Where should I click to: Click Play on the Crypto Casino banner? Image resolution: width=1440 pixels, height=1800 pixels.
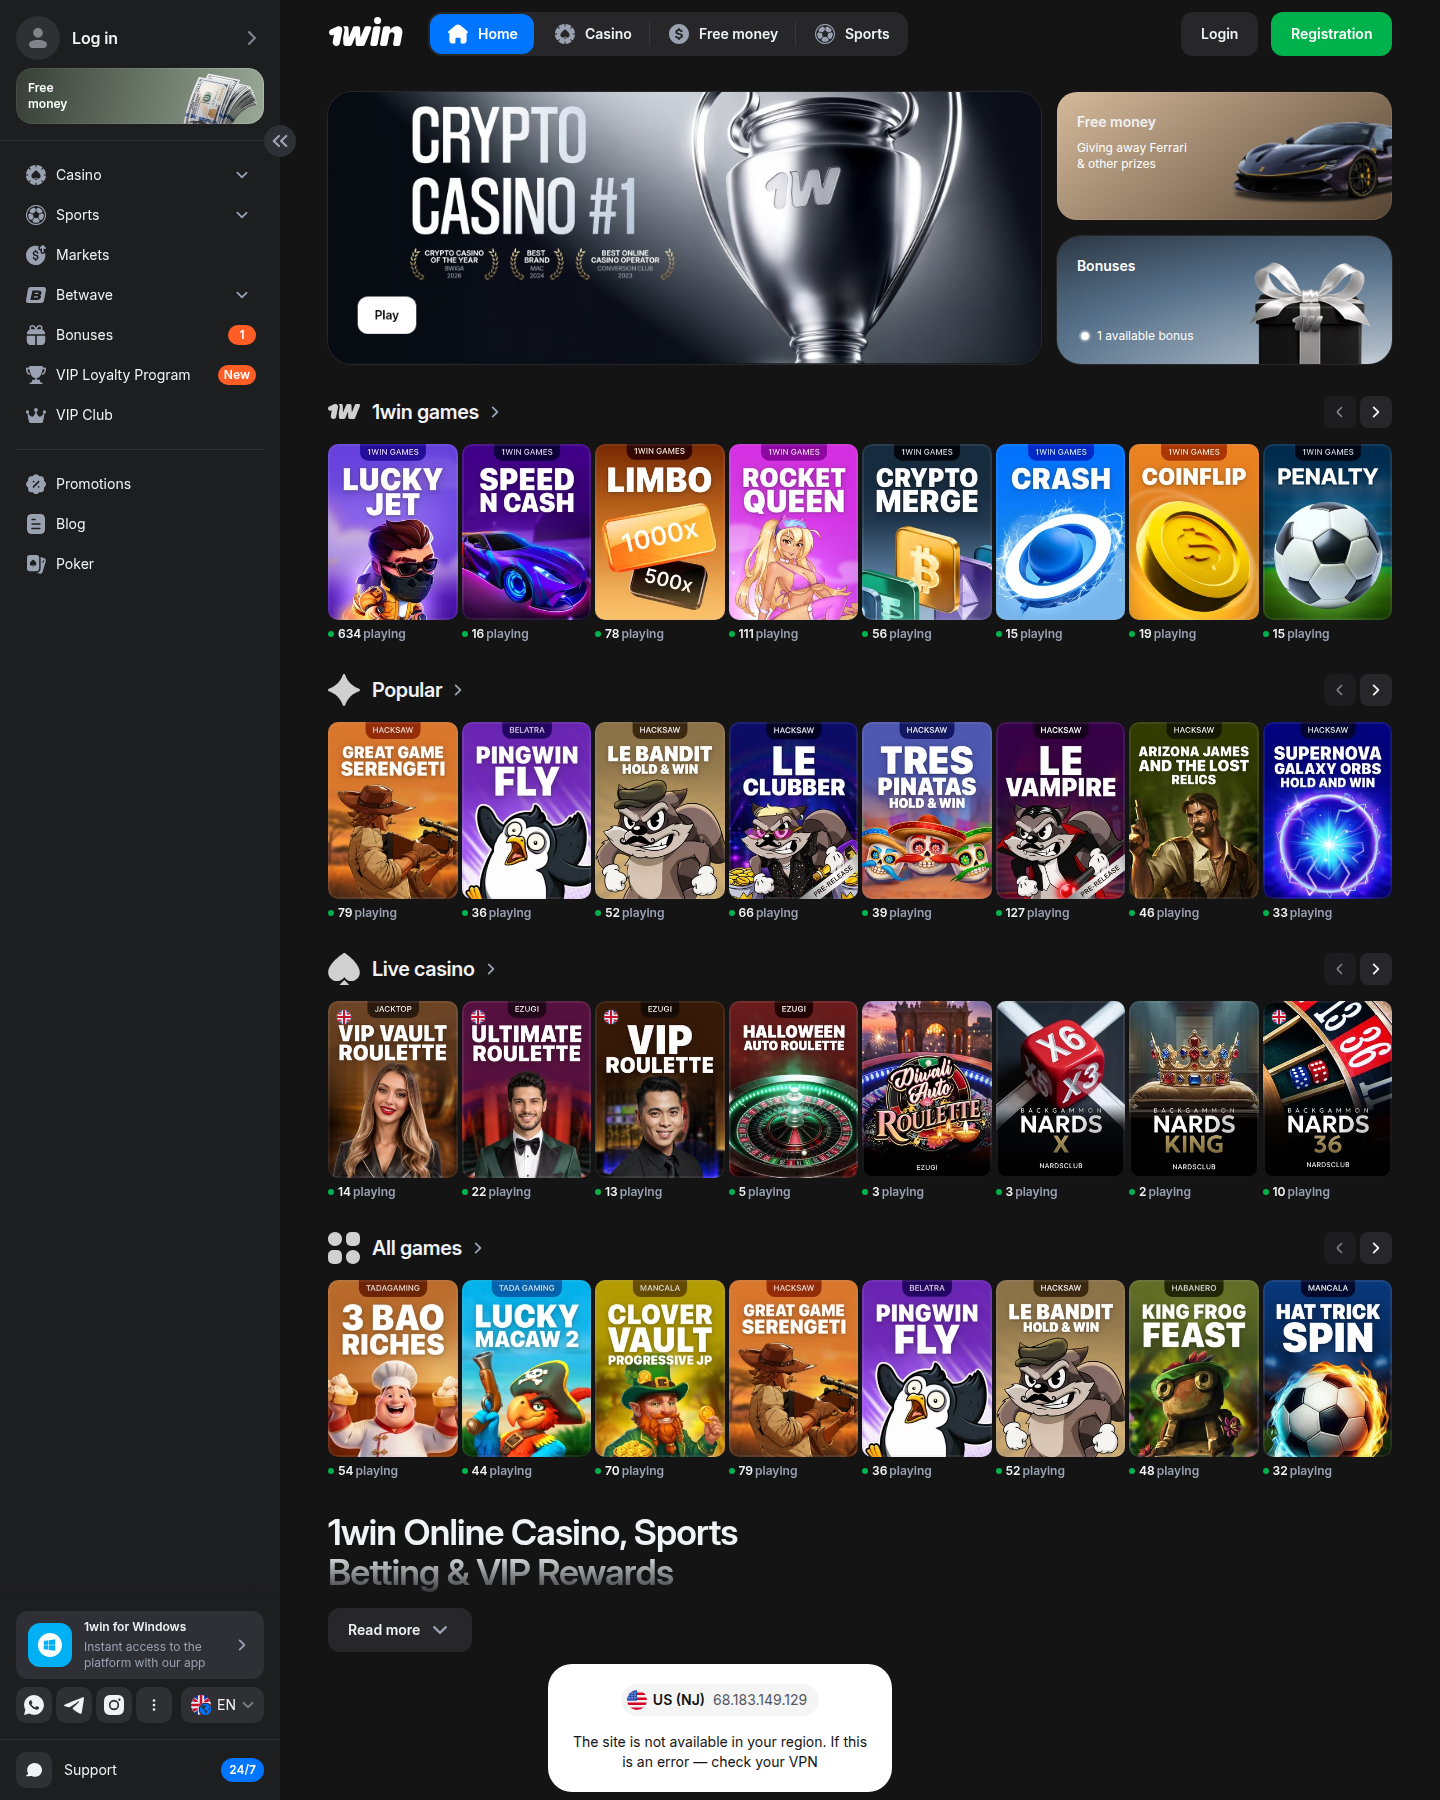(387, 315)
